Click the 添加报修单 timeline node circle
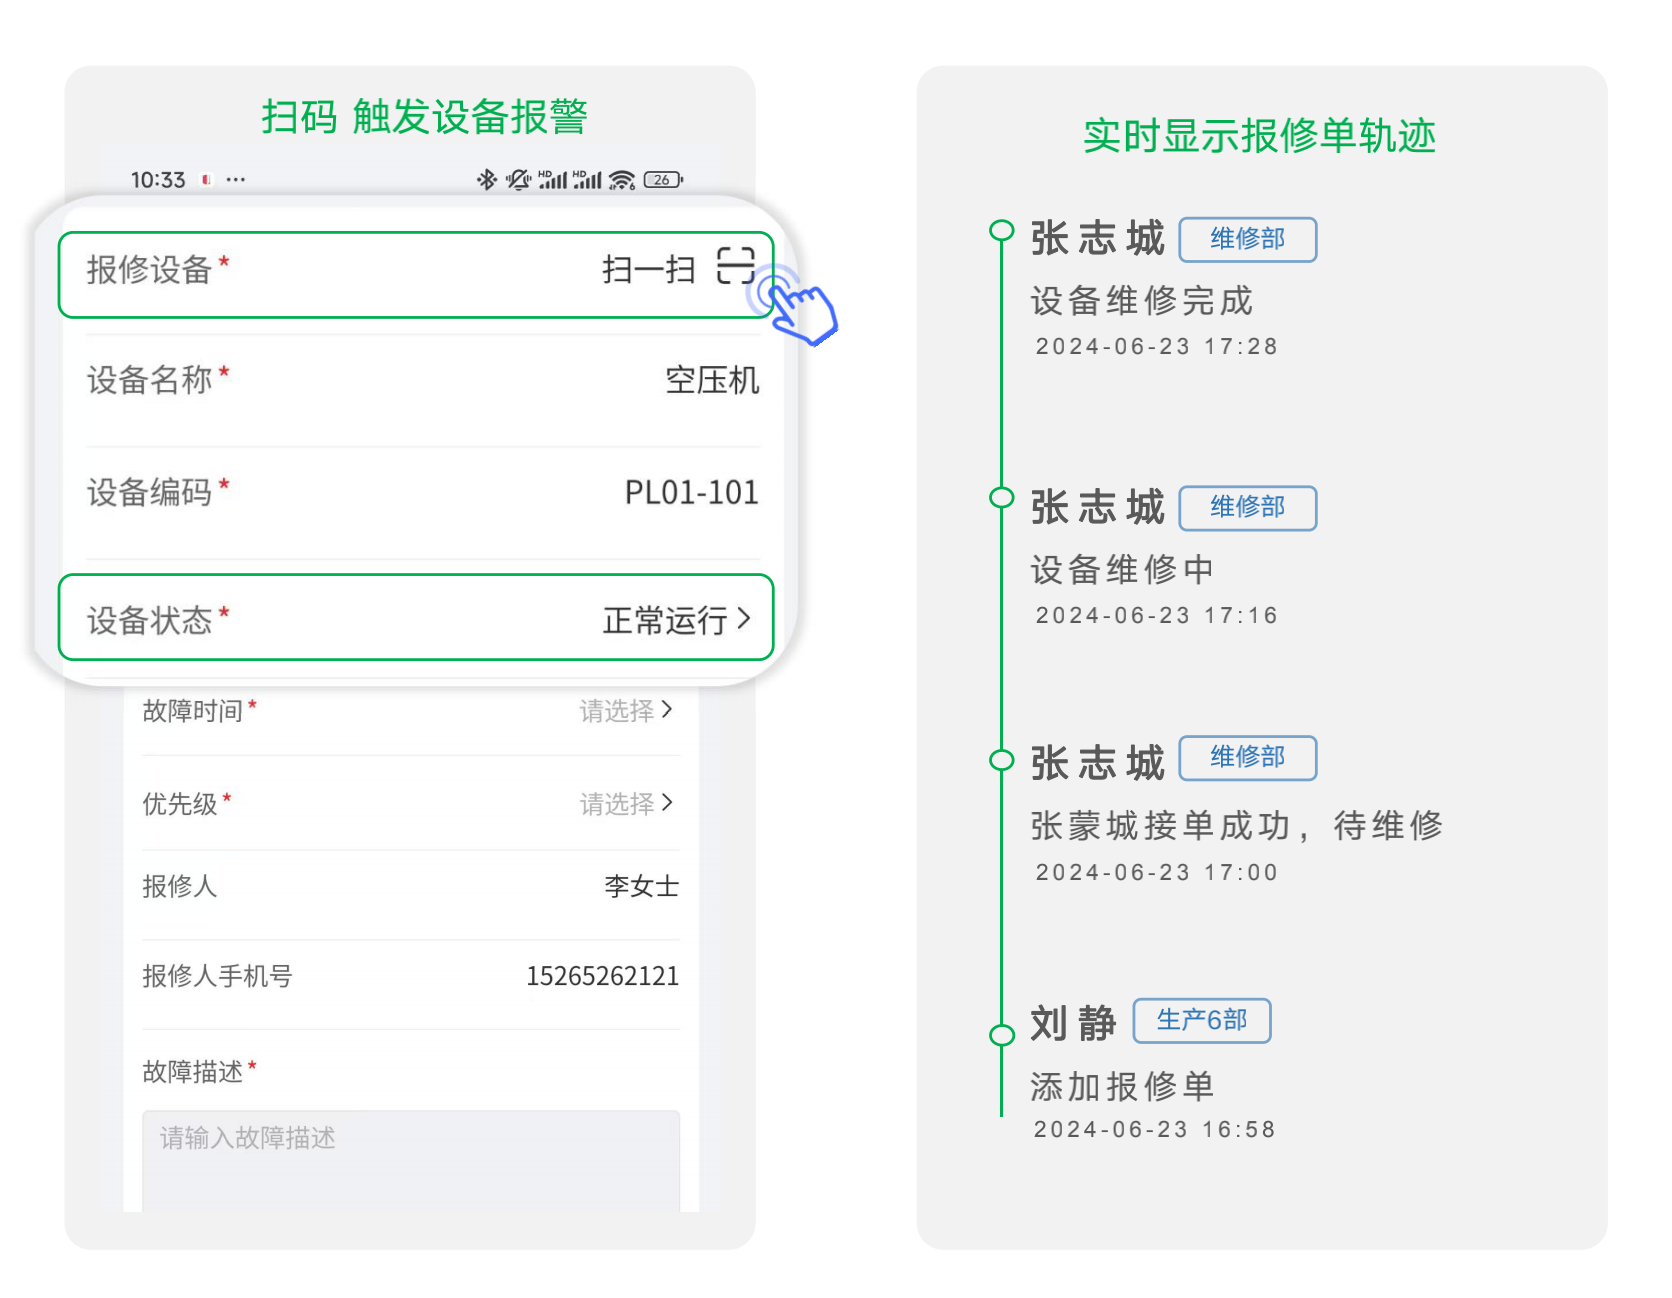This screenshot has height=1298, width=1672. 1001,1034
